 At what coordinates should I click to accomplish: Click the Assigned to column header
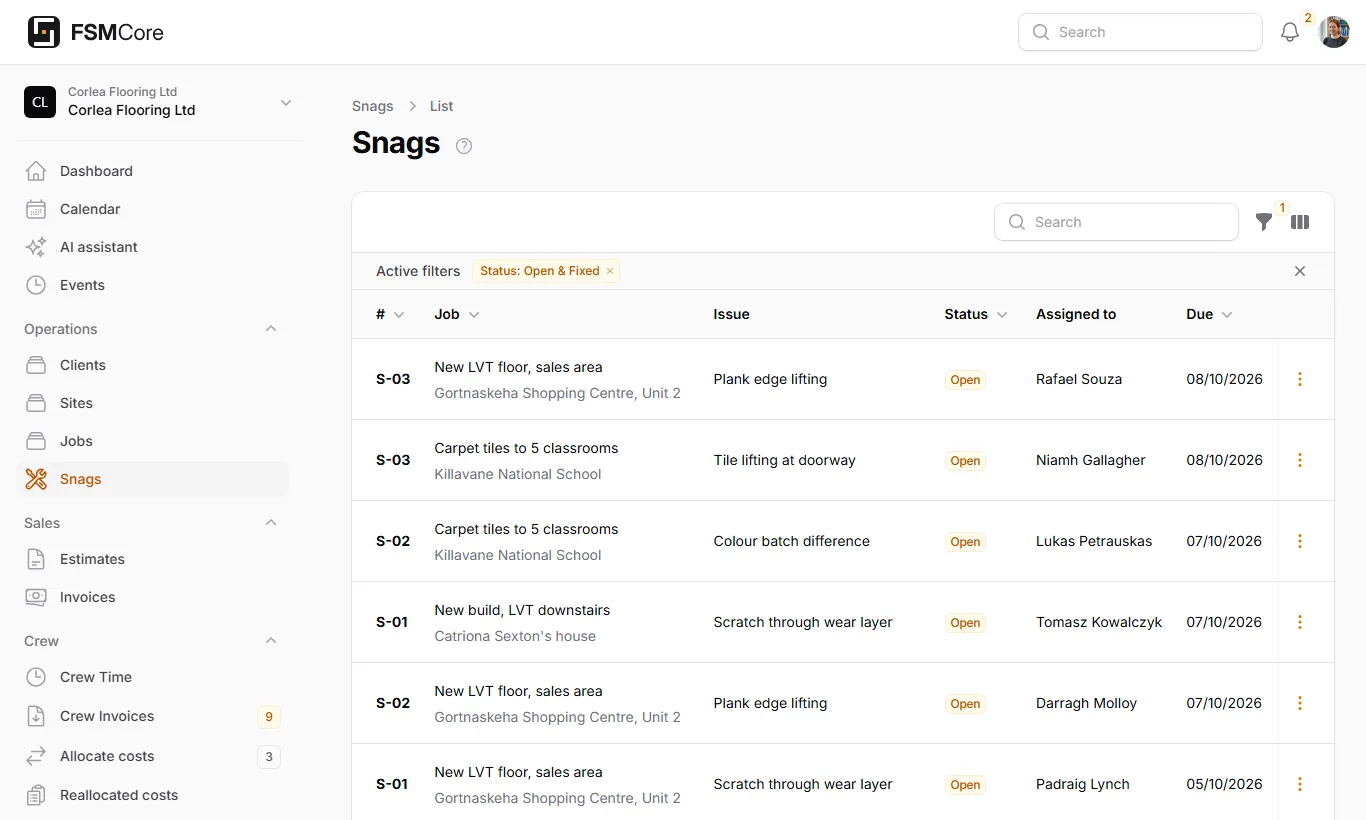click(x=1076, y=314)
